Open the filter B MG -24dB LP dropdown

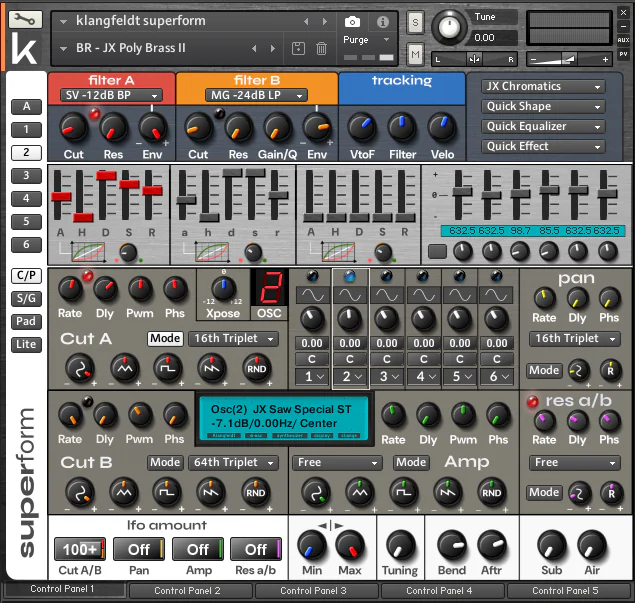click(x=256, y=96)
